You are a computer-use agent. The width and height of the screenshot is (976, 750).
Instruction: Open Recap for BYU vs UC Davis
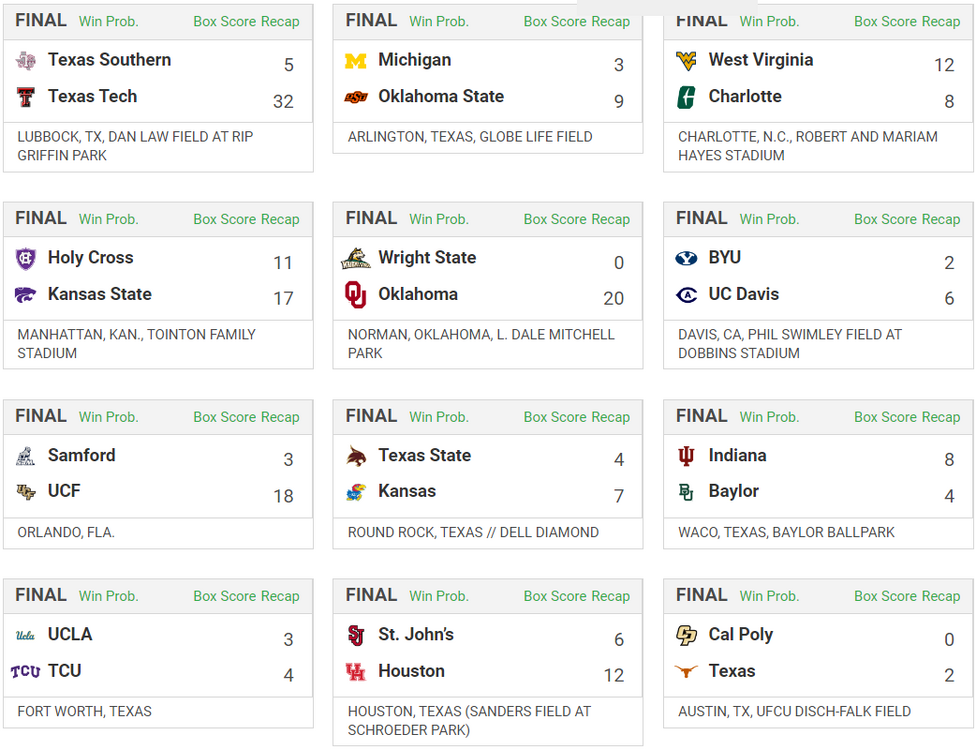pos(940,219)
